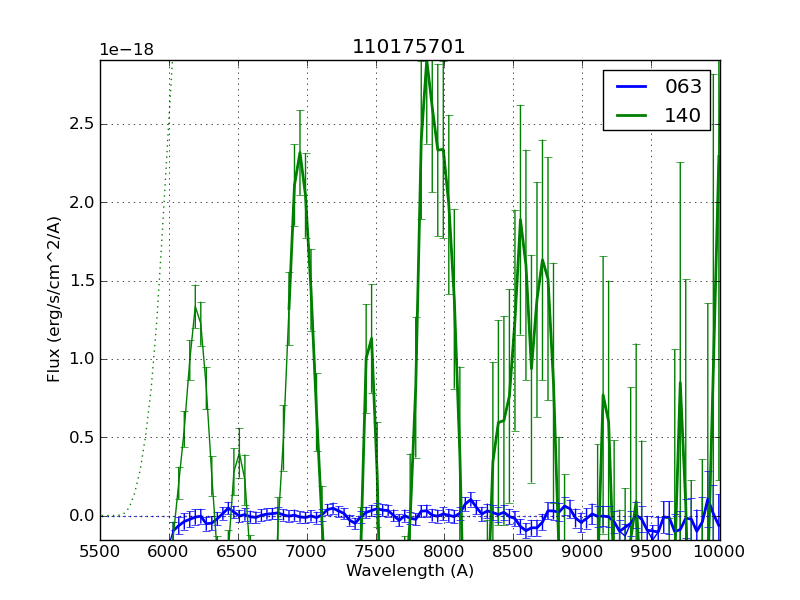Click the green peak top near 6200 wavelength
800x600 pixels.
[x=196, y=306]
